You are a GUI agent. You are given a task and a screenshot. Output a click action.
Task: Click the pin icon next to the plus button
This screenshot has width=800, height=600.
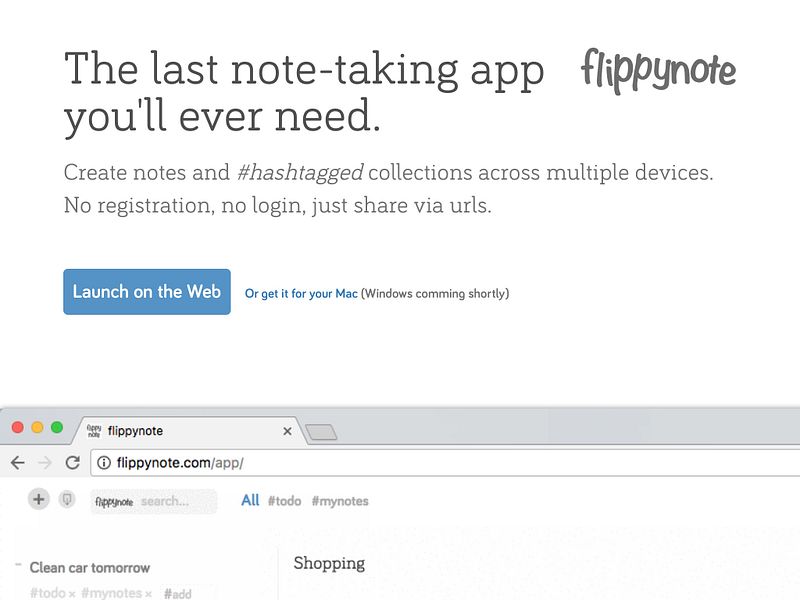(x=67, y=499)
